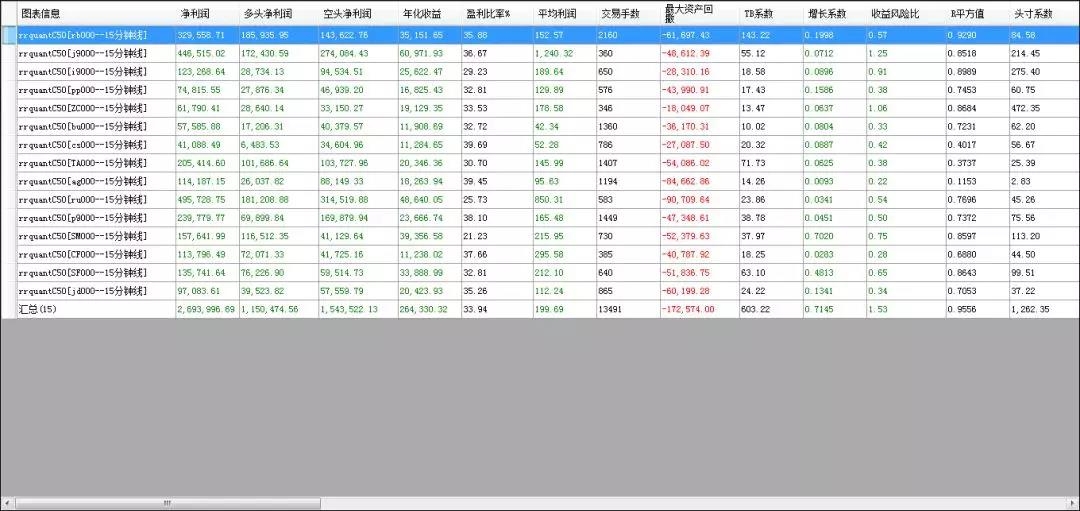Click the 平均利润 column header
The width and height of the screenshot is (1080, 511).
564,13
